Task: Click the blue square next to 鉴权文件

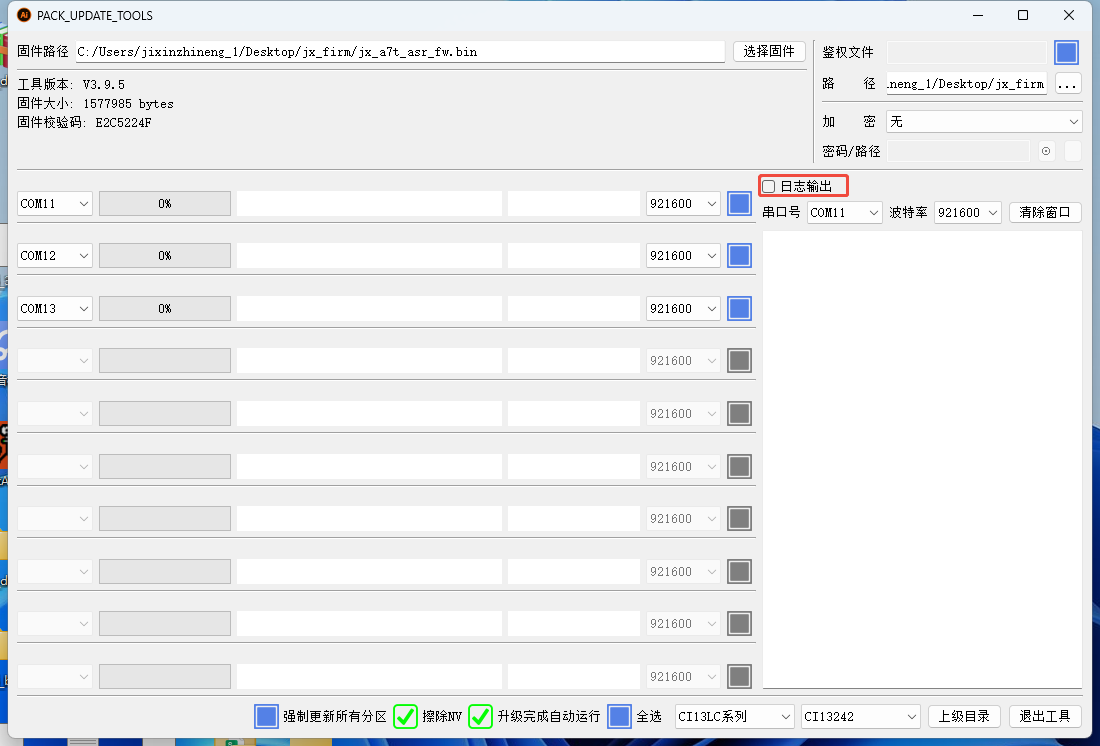Action: pos(1066,52)
